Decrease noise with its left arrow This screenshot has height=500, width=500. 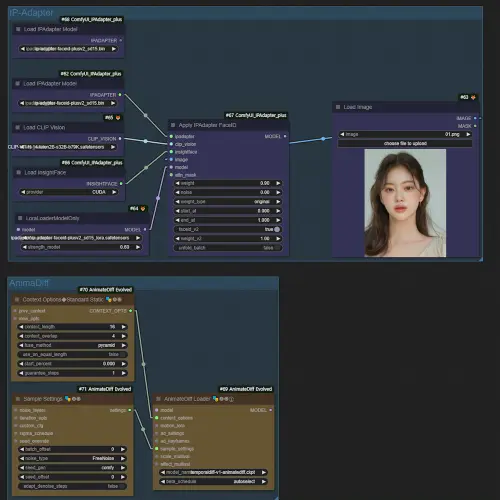coord(178,192)
